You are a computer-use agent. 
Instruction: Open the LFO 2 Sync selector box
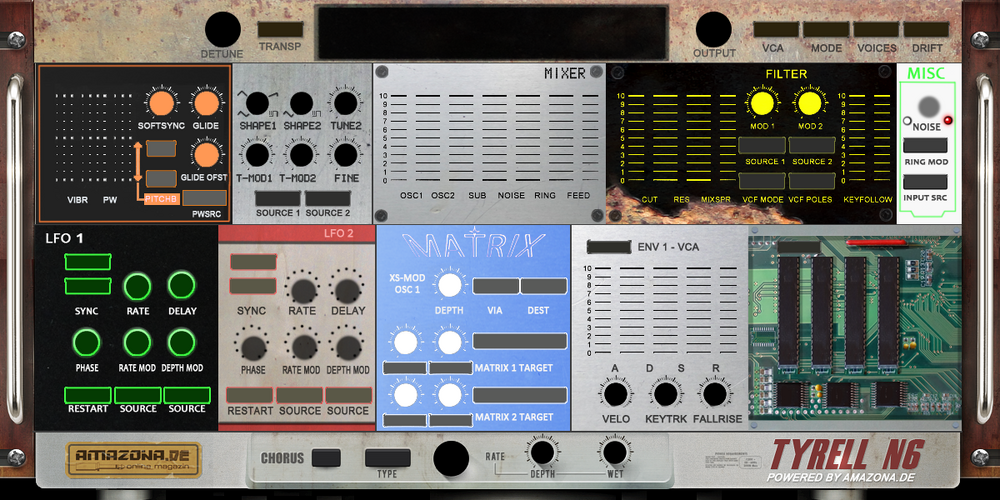(253, 286)
